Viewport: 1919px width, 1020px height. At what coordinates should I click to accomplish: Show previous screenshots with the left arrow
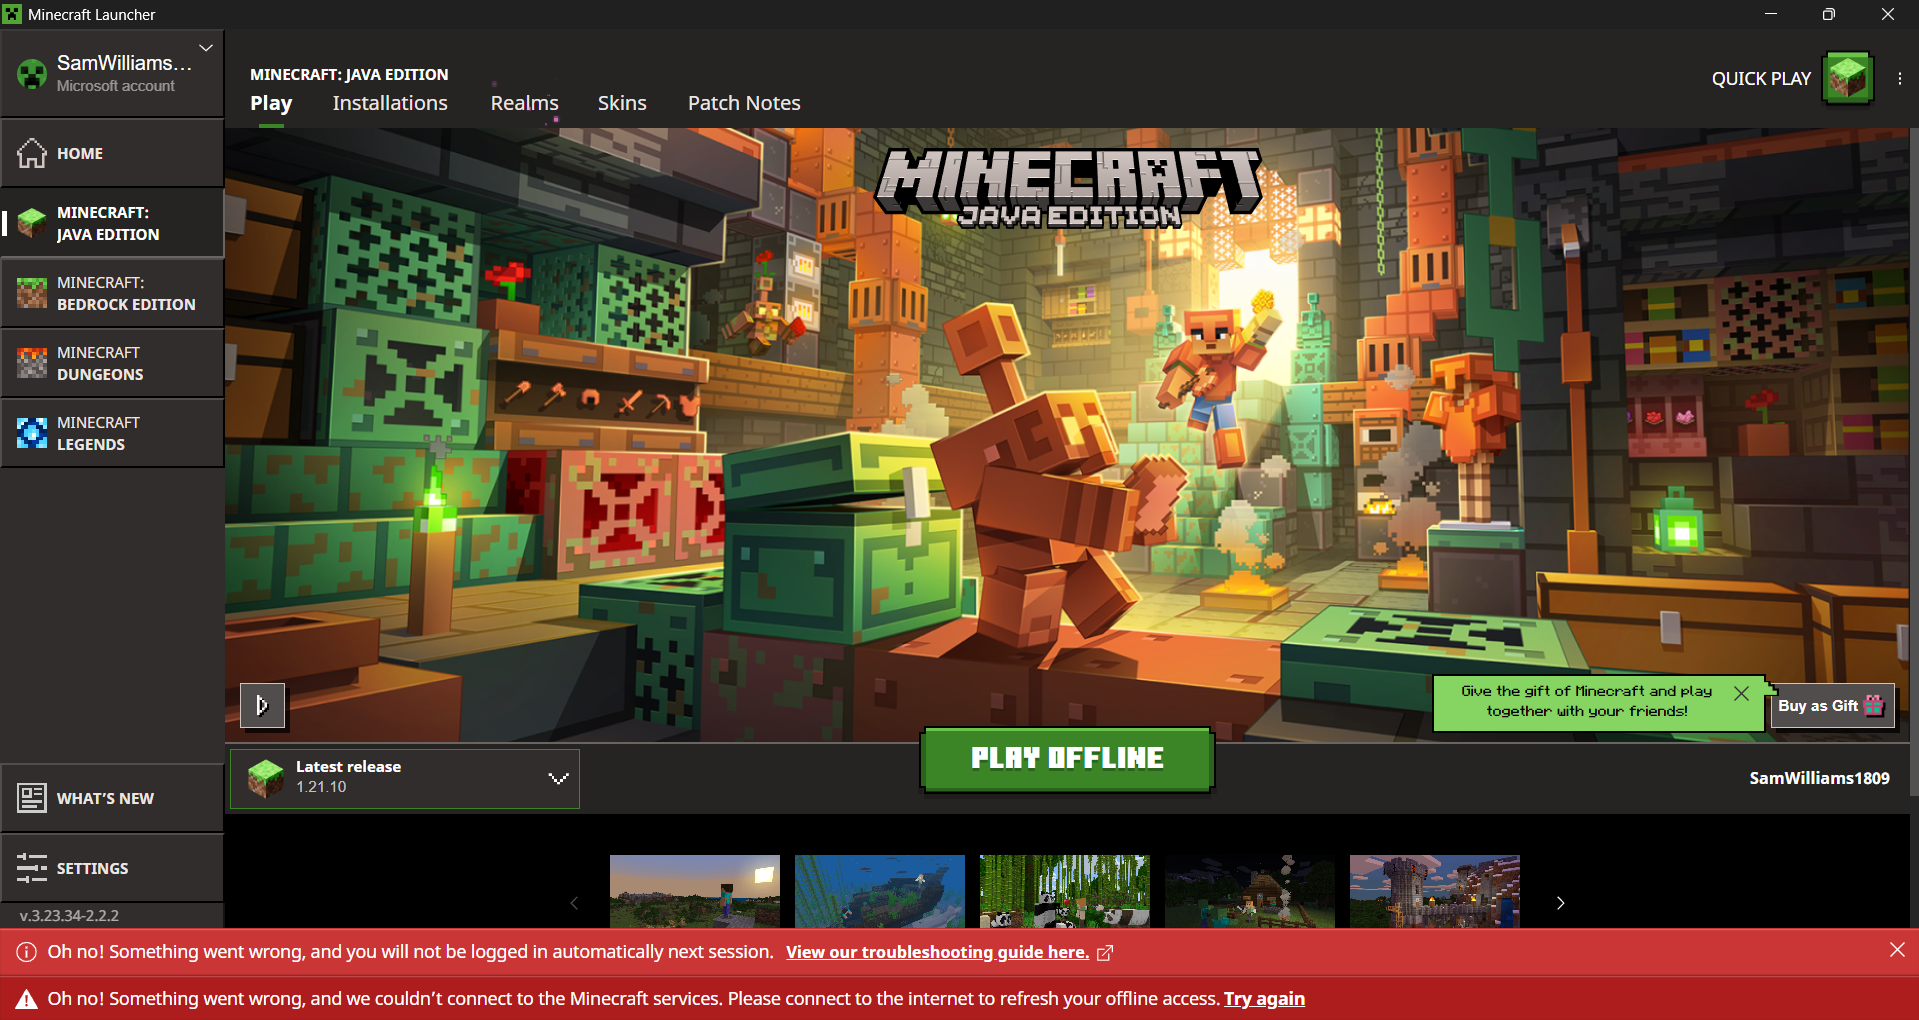click(574, 903)
